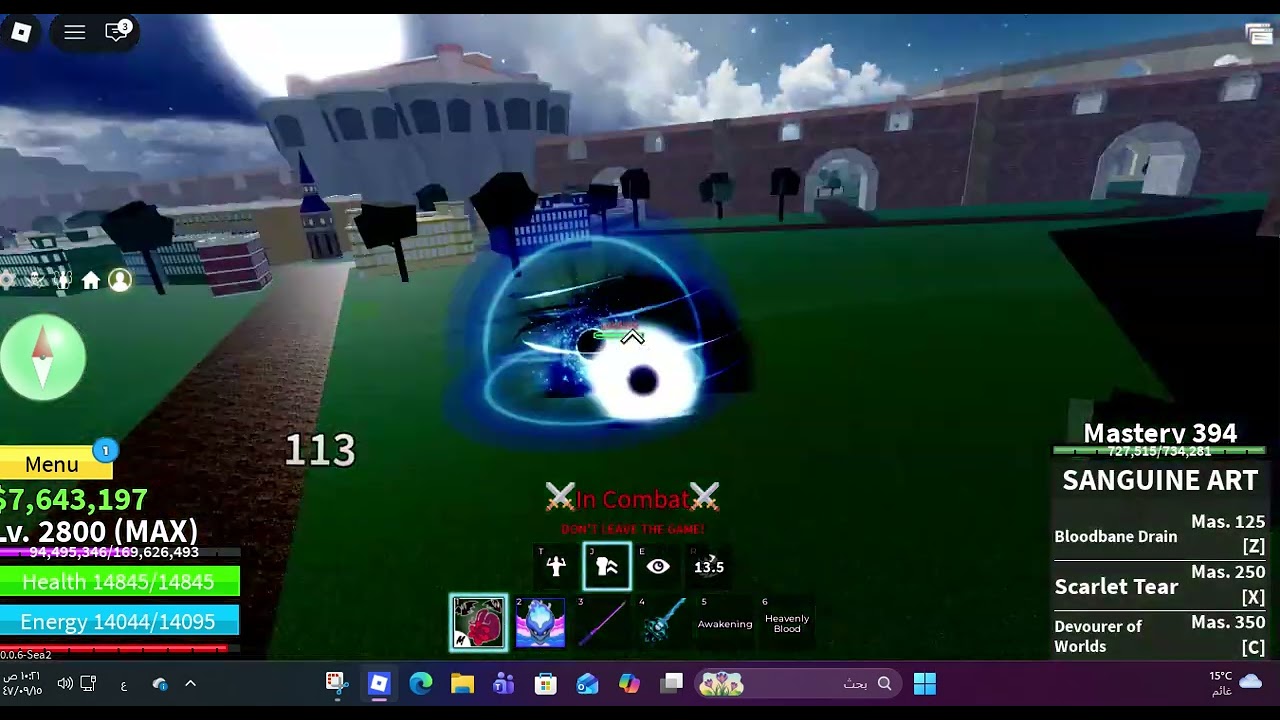
Task: Click the Mastery 394 label
Action: coord(1160,433)
